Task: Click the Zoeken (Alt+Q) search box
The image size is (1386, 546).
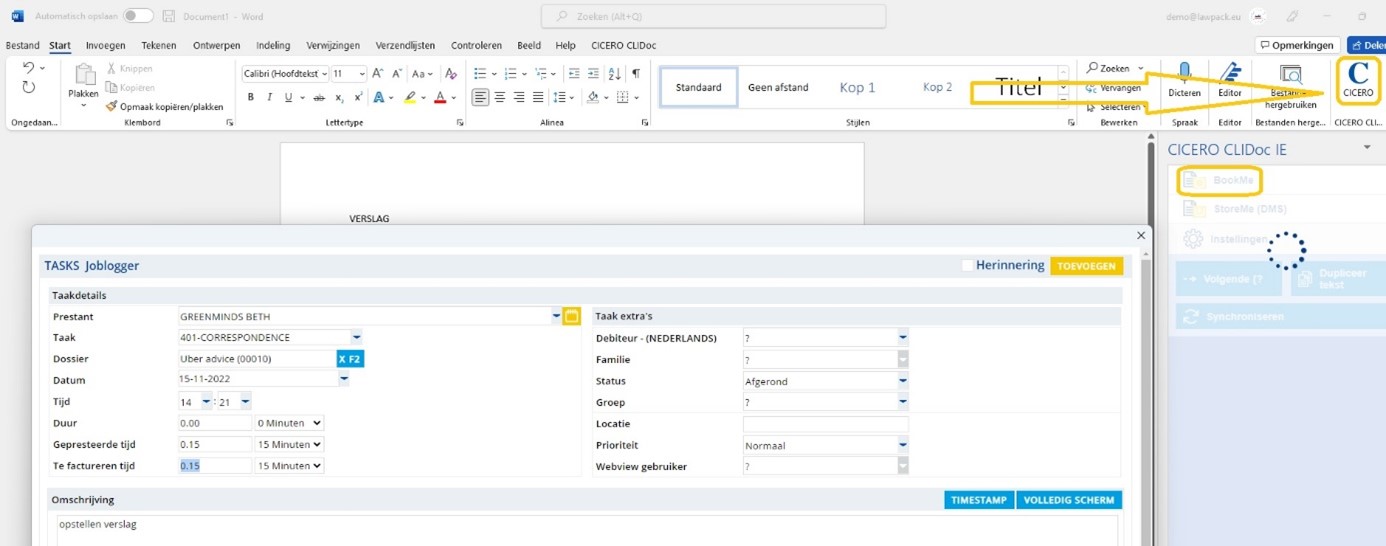Action: (x=713, y=16)
